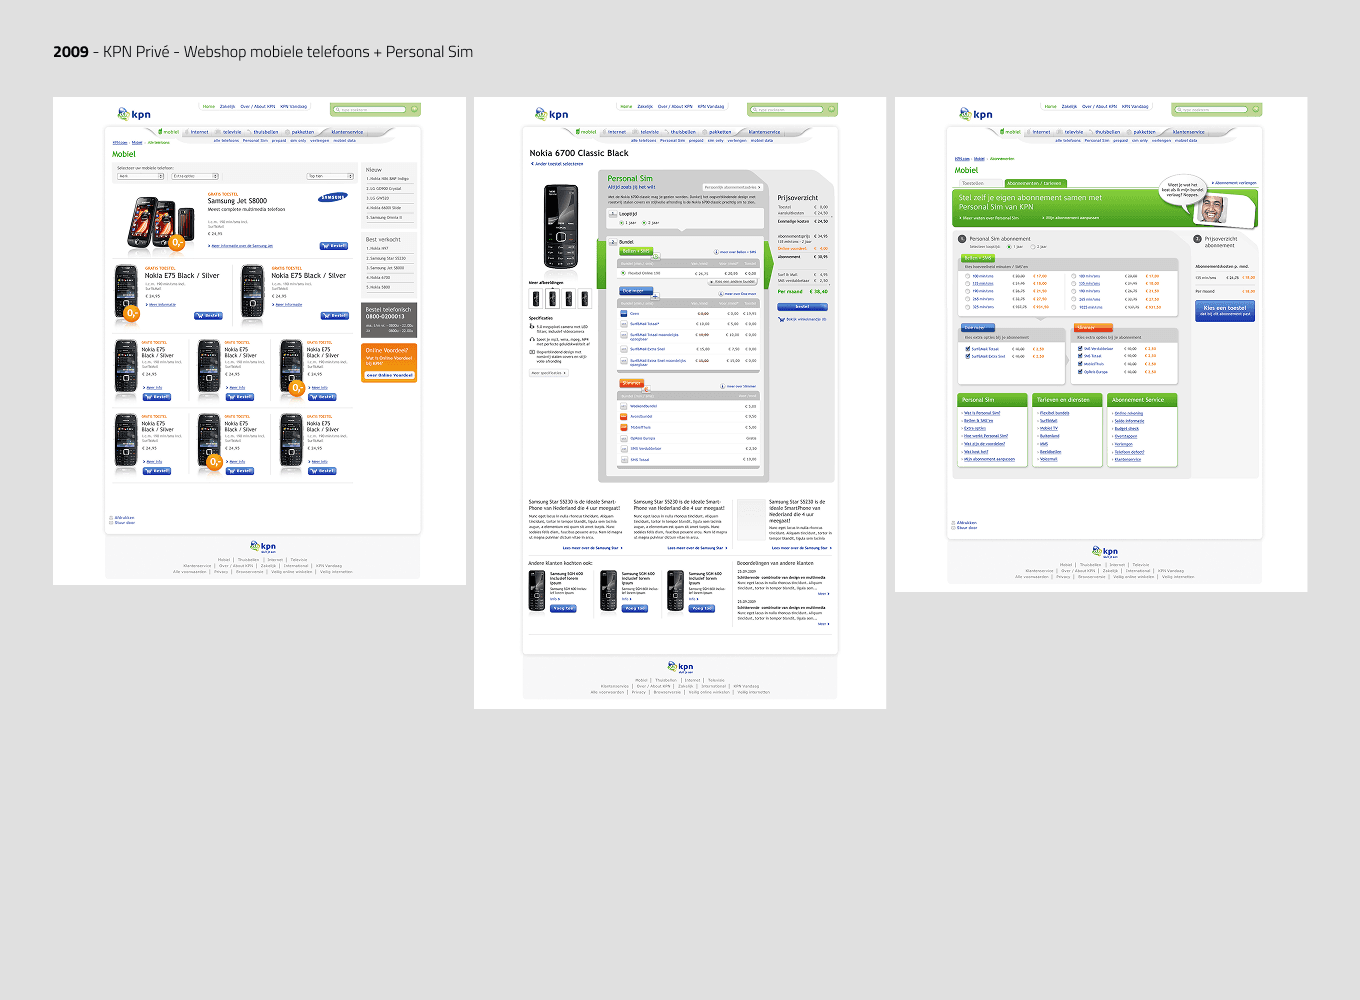1360x1000 pixels.
Task: Click the shopping cart icon next to Bekijk winkelmandje
Action: tap(781, 319)
